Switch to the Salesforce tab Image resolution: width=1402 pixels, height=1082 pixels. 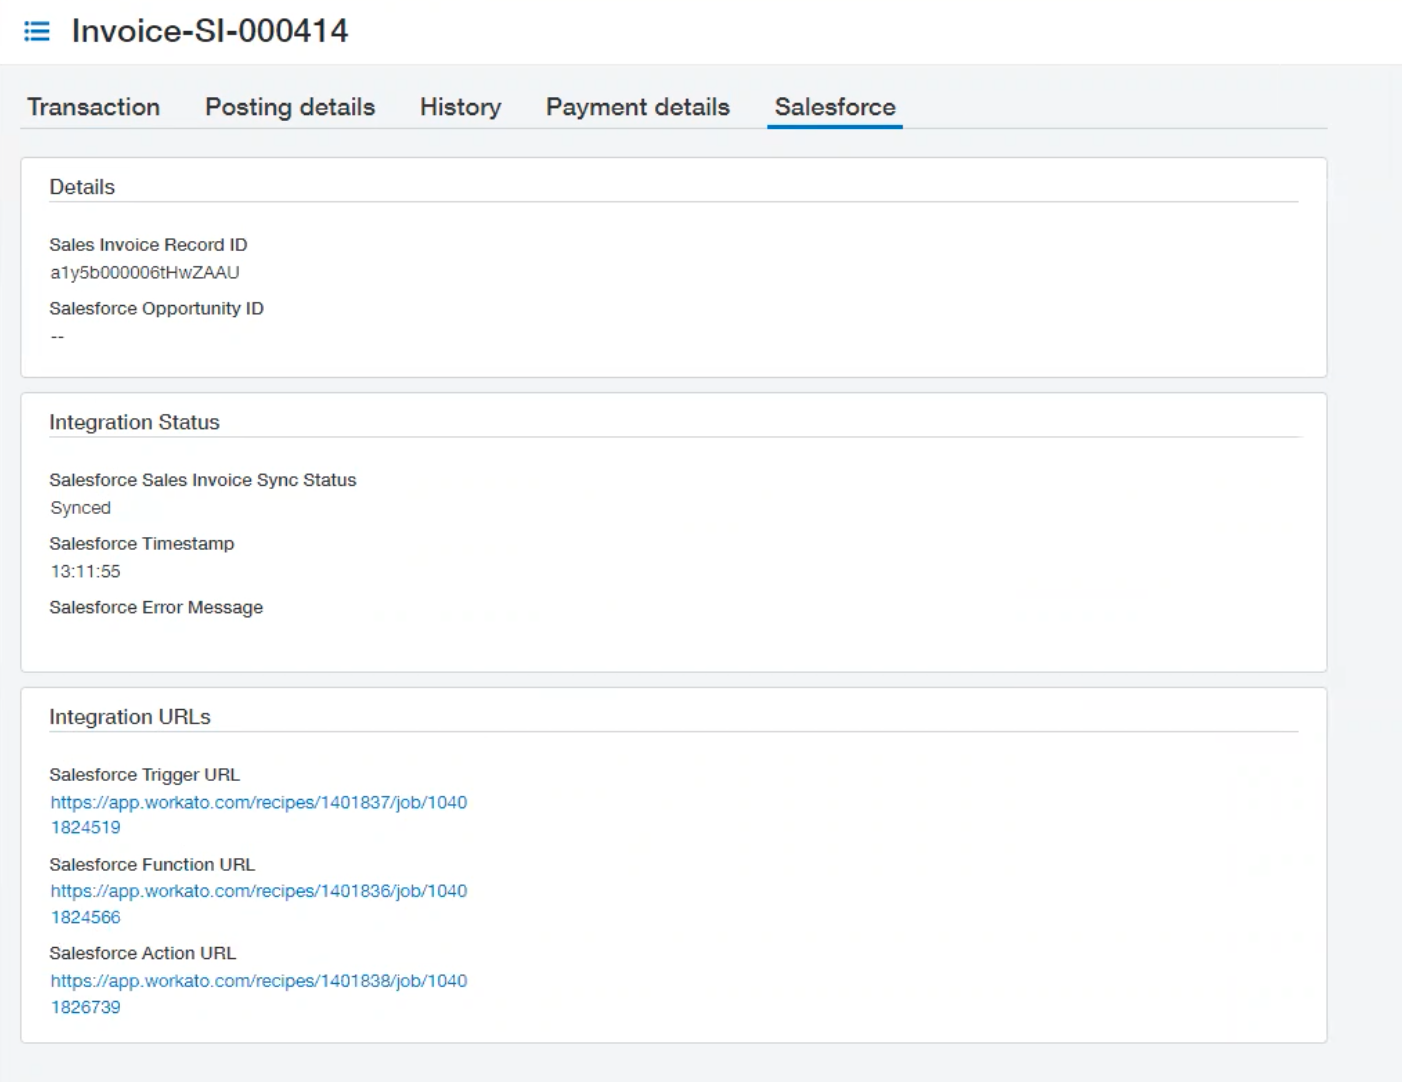tap(834, 106)
